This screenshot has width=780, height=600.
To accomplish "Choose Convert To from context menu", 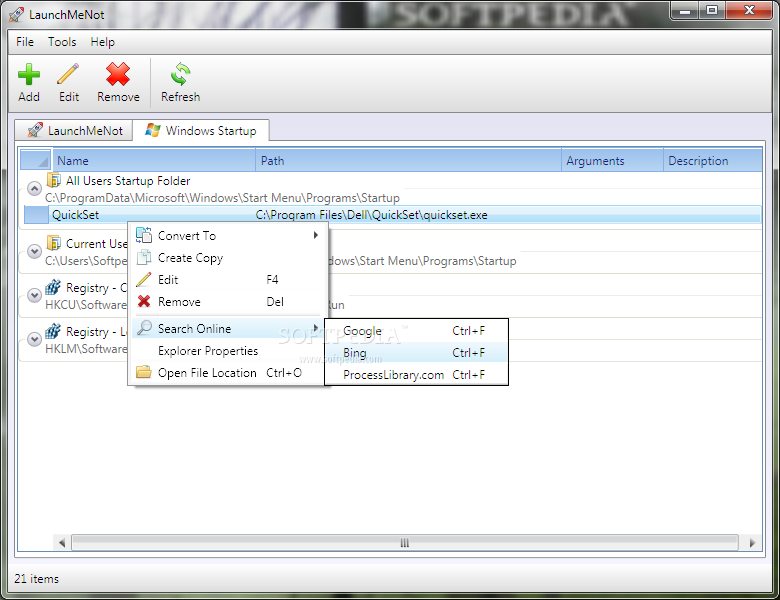I will tap(228, 235).
